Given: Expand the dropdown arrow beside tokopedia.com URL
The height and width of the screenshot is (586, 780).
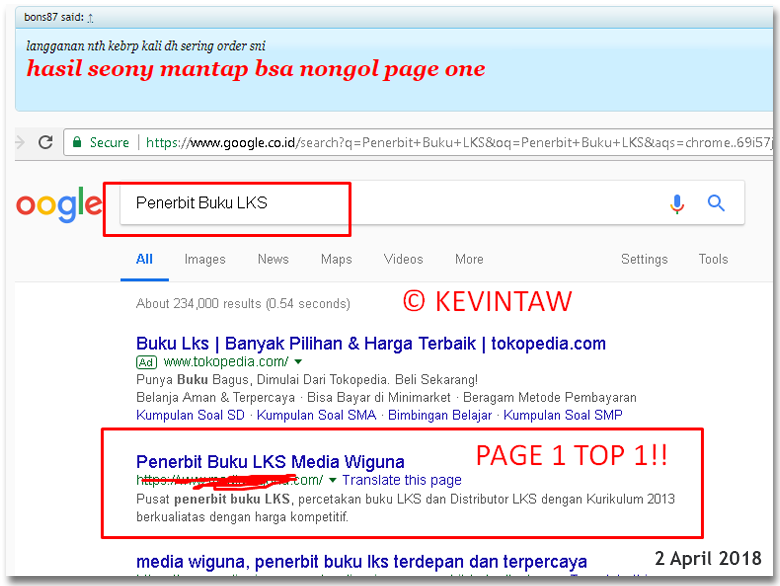Looking at the screenshot, I should click(298, 362).
